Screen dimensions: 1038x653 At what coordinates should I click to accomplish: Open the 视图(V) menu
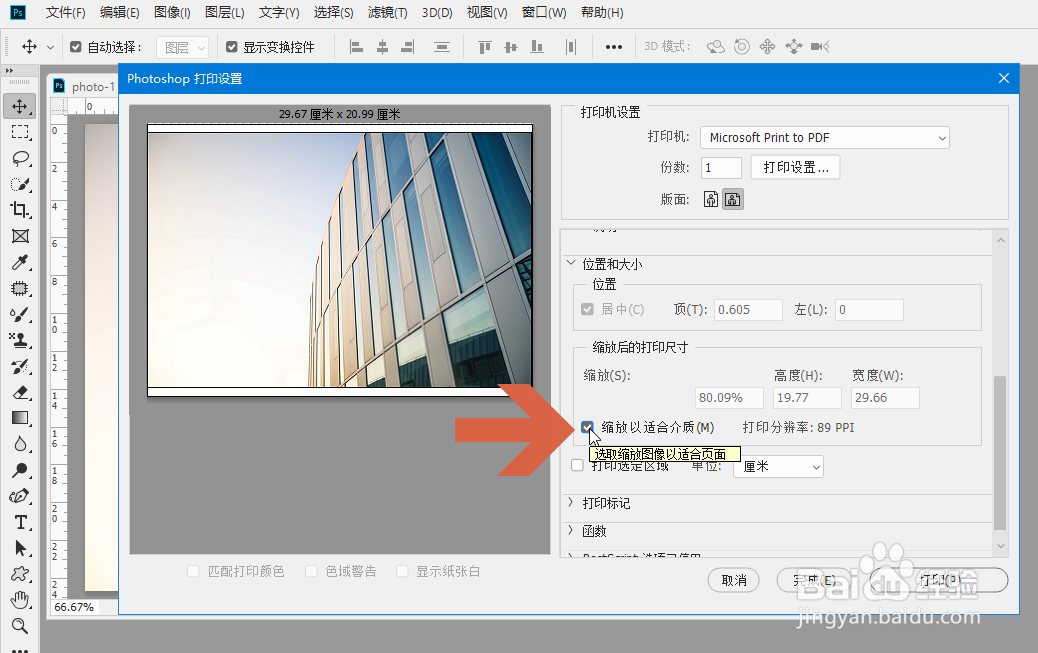click(487, 13)
